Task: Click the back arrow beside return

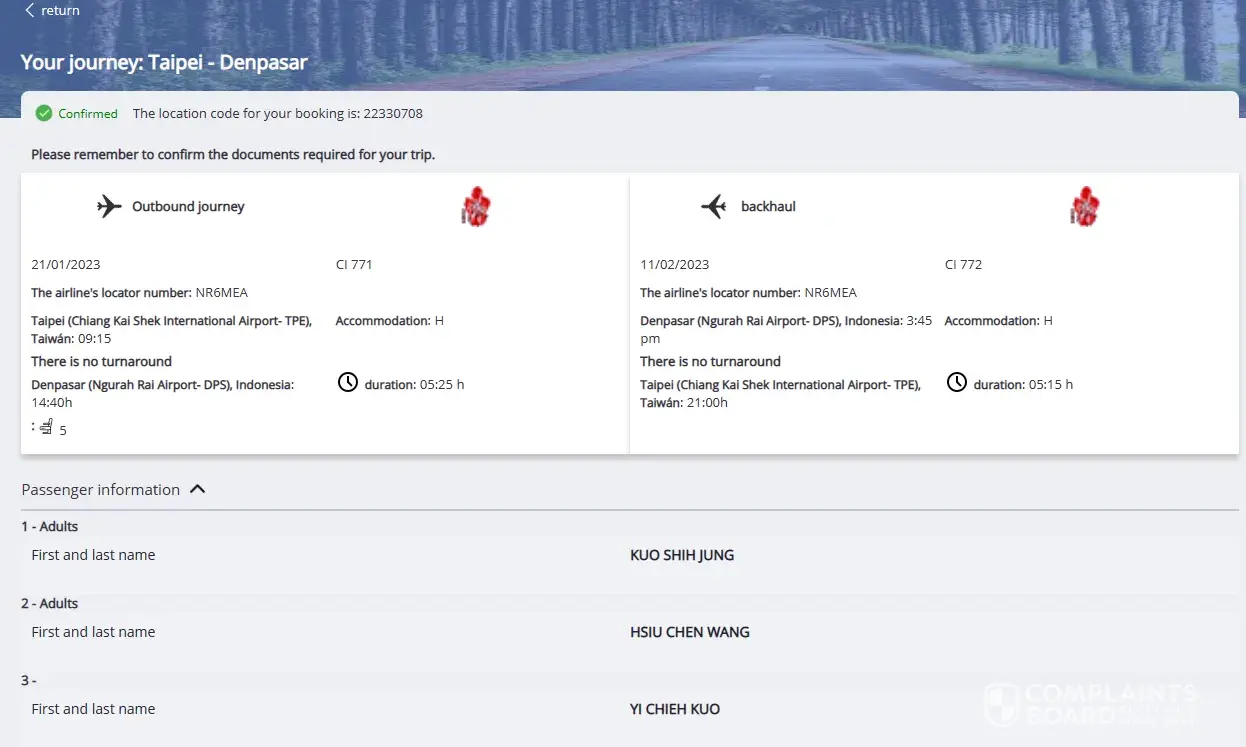Action: pos(30,10)
